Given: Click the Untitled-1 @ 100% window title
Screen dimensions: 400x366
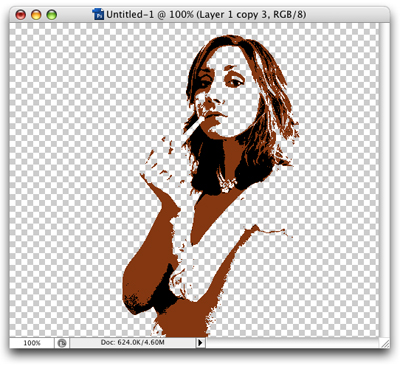Looking at the screenshot, I should 206,15.
